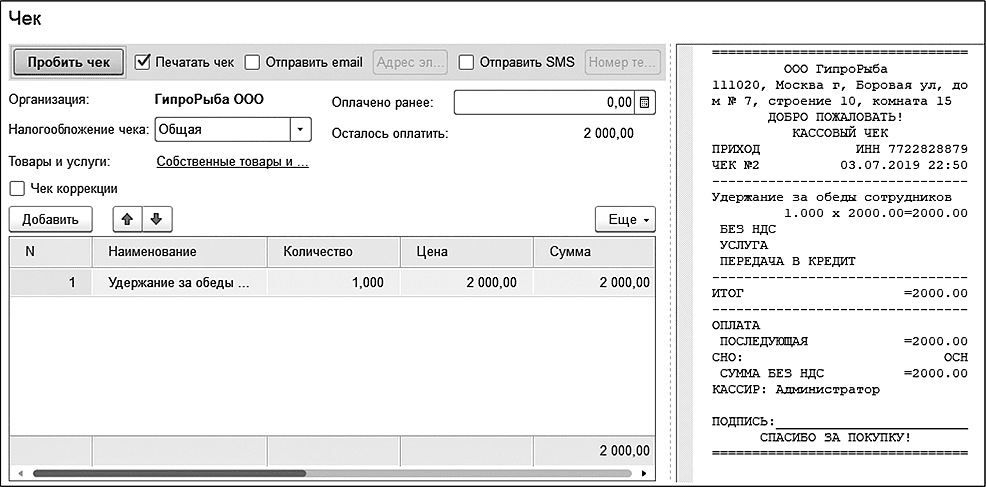986x487 pixels.
Task: Toggle the Печатать чек checkbox
Action: pos(142,62)
